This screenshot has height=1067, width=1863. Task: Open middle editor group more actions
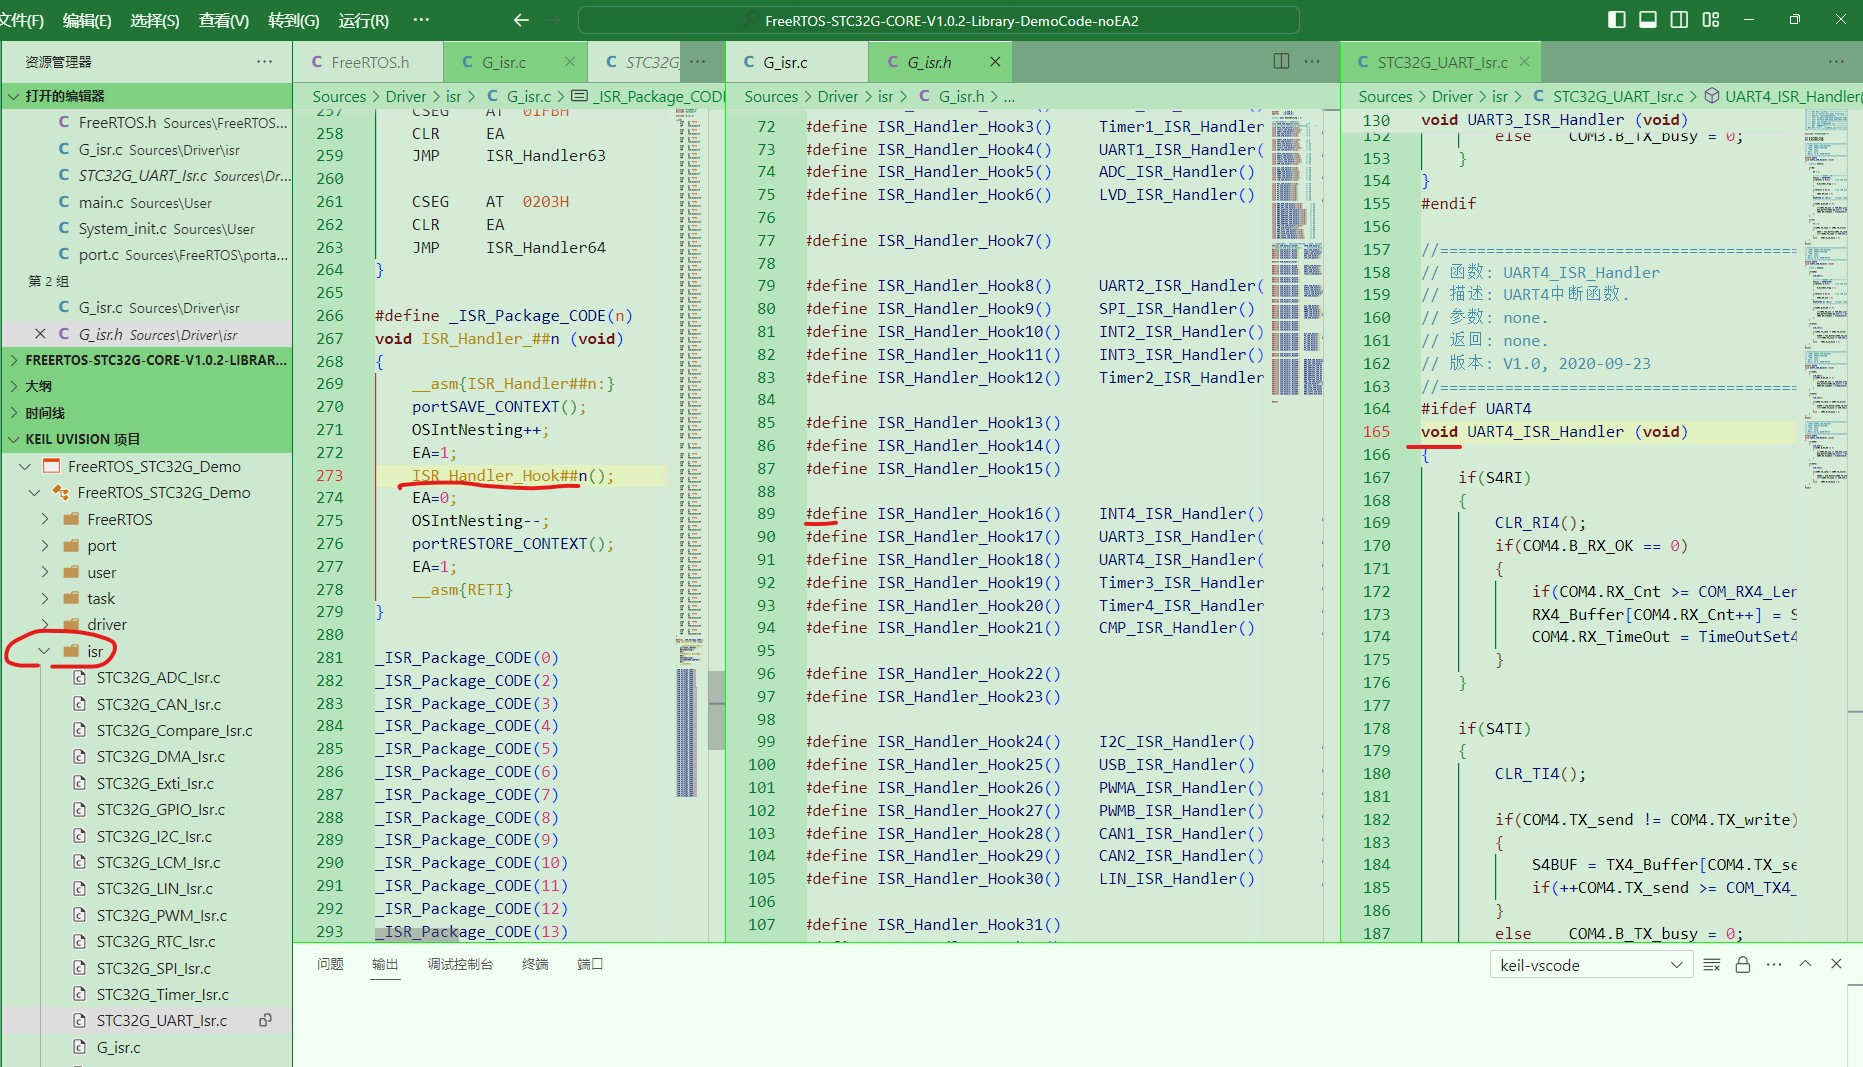point(1312,62)
